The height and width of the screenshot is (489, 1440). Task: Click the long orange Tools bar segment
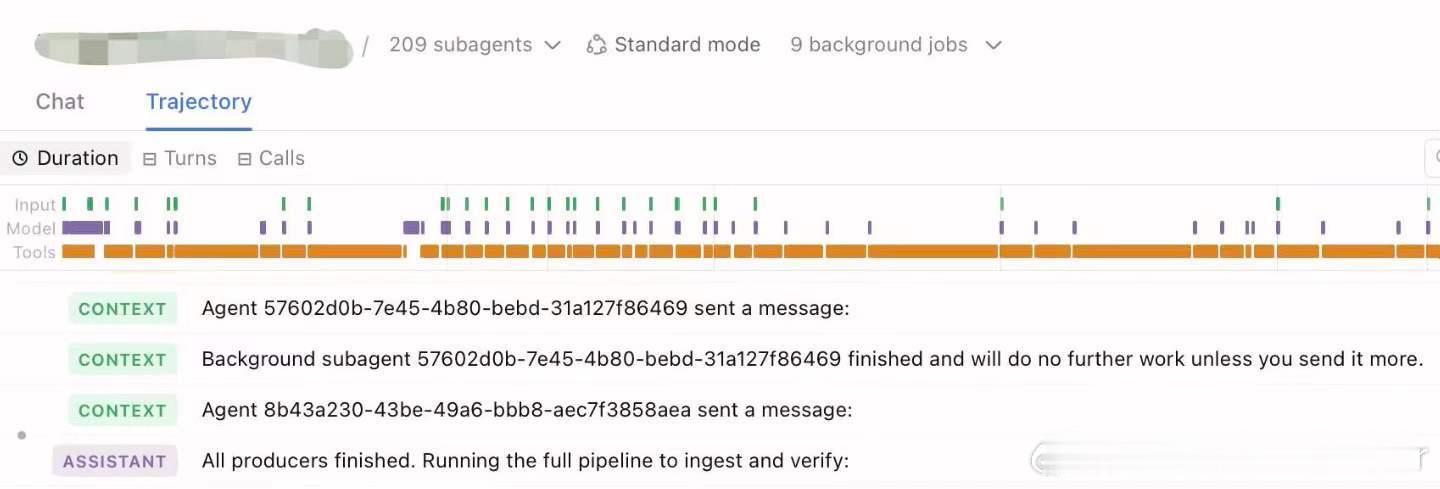coord(933,252)
